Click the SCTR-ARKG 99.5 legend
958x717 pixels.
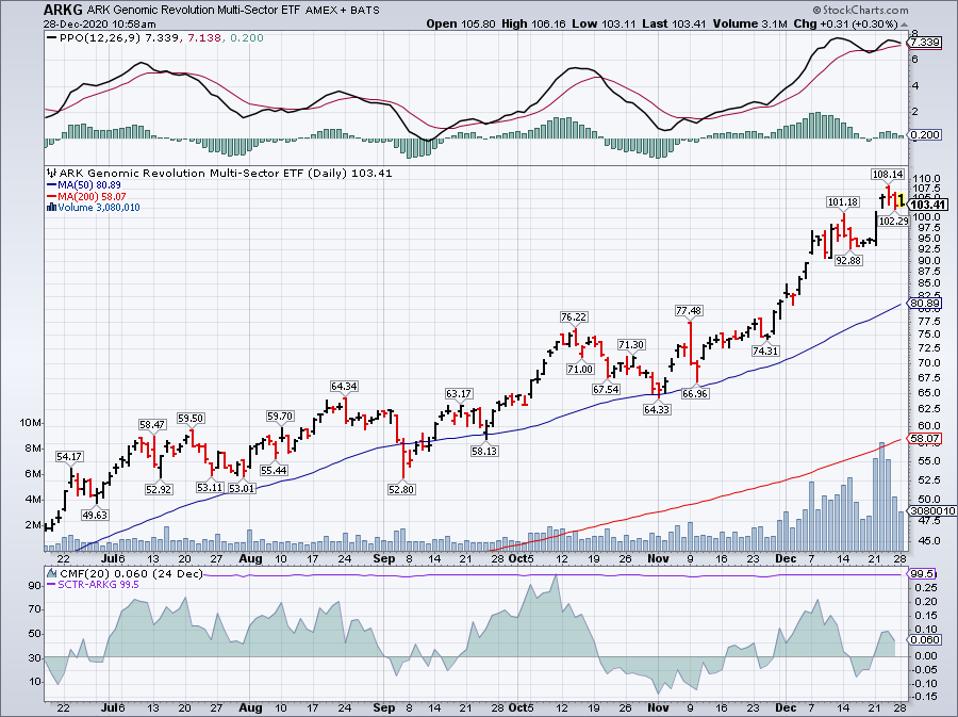(93, 584)
